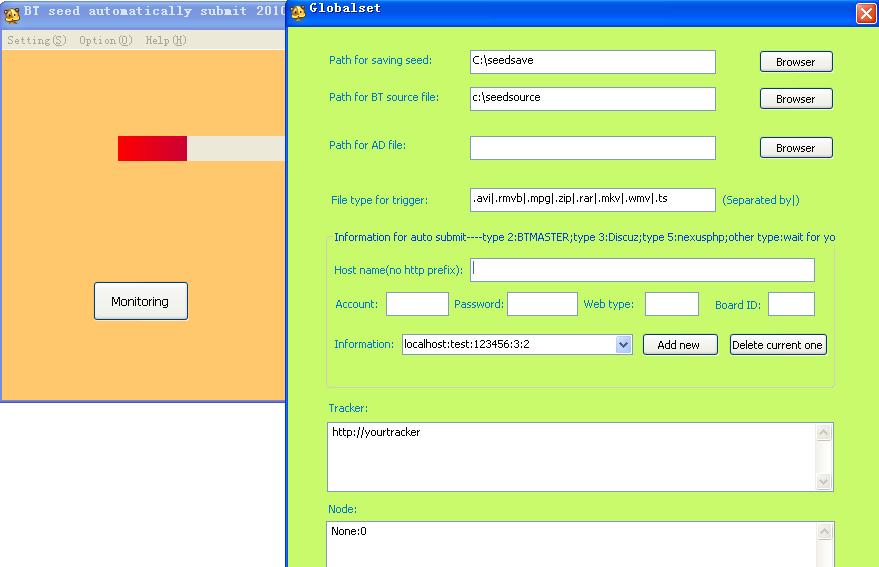The image size is (879, 567).
Task: Click Tracker scrollbar up arrow
Action: click(x=824, y=432)
